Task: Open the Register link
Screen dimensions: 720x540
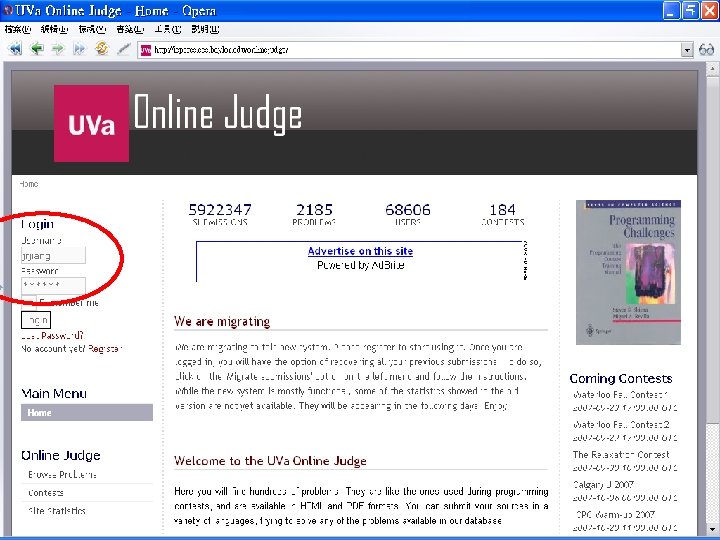Action: click(x=105, y=349)
